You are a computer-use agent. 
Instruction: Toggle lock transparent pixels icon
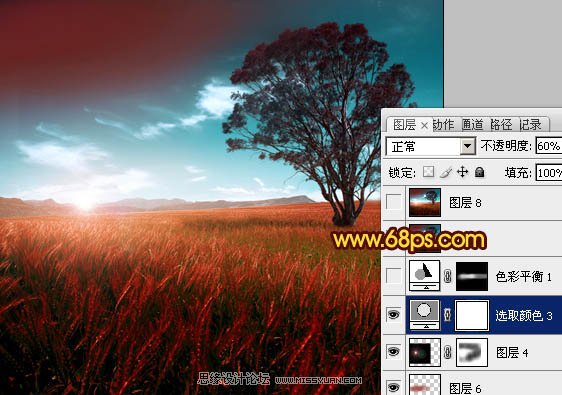[428, 172]
